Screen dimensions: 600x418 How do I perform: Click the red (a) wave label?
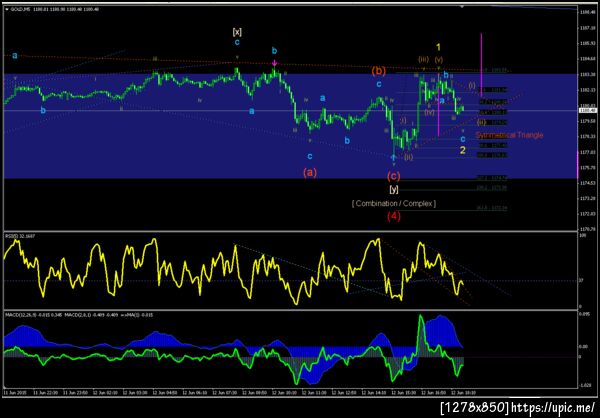(x=310, y=173)
